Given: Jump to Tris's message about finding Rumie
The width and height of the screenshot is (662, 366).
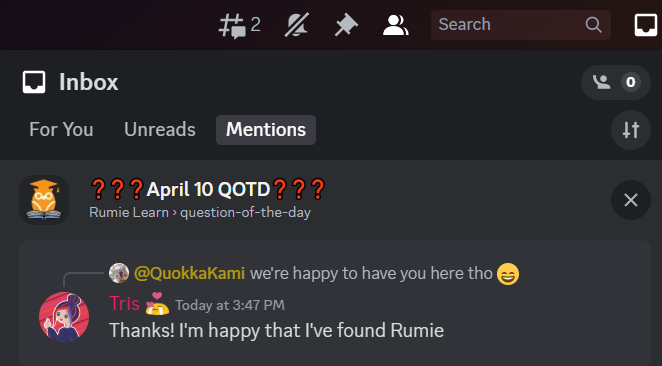Looking at the screenshot, I should pyautogui.click(x=277, y=331).
